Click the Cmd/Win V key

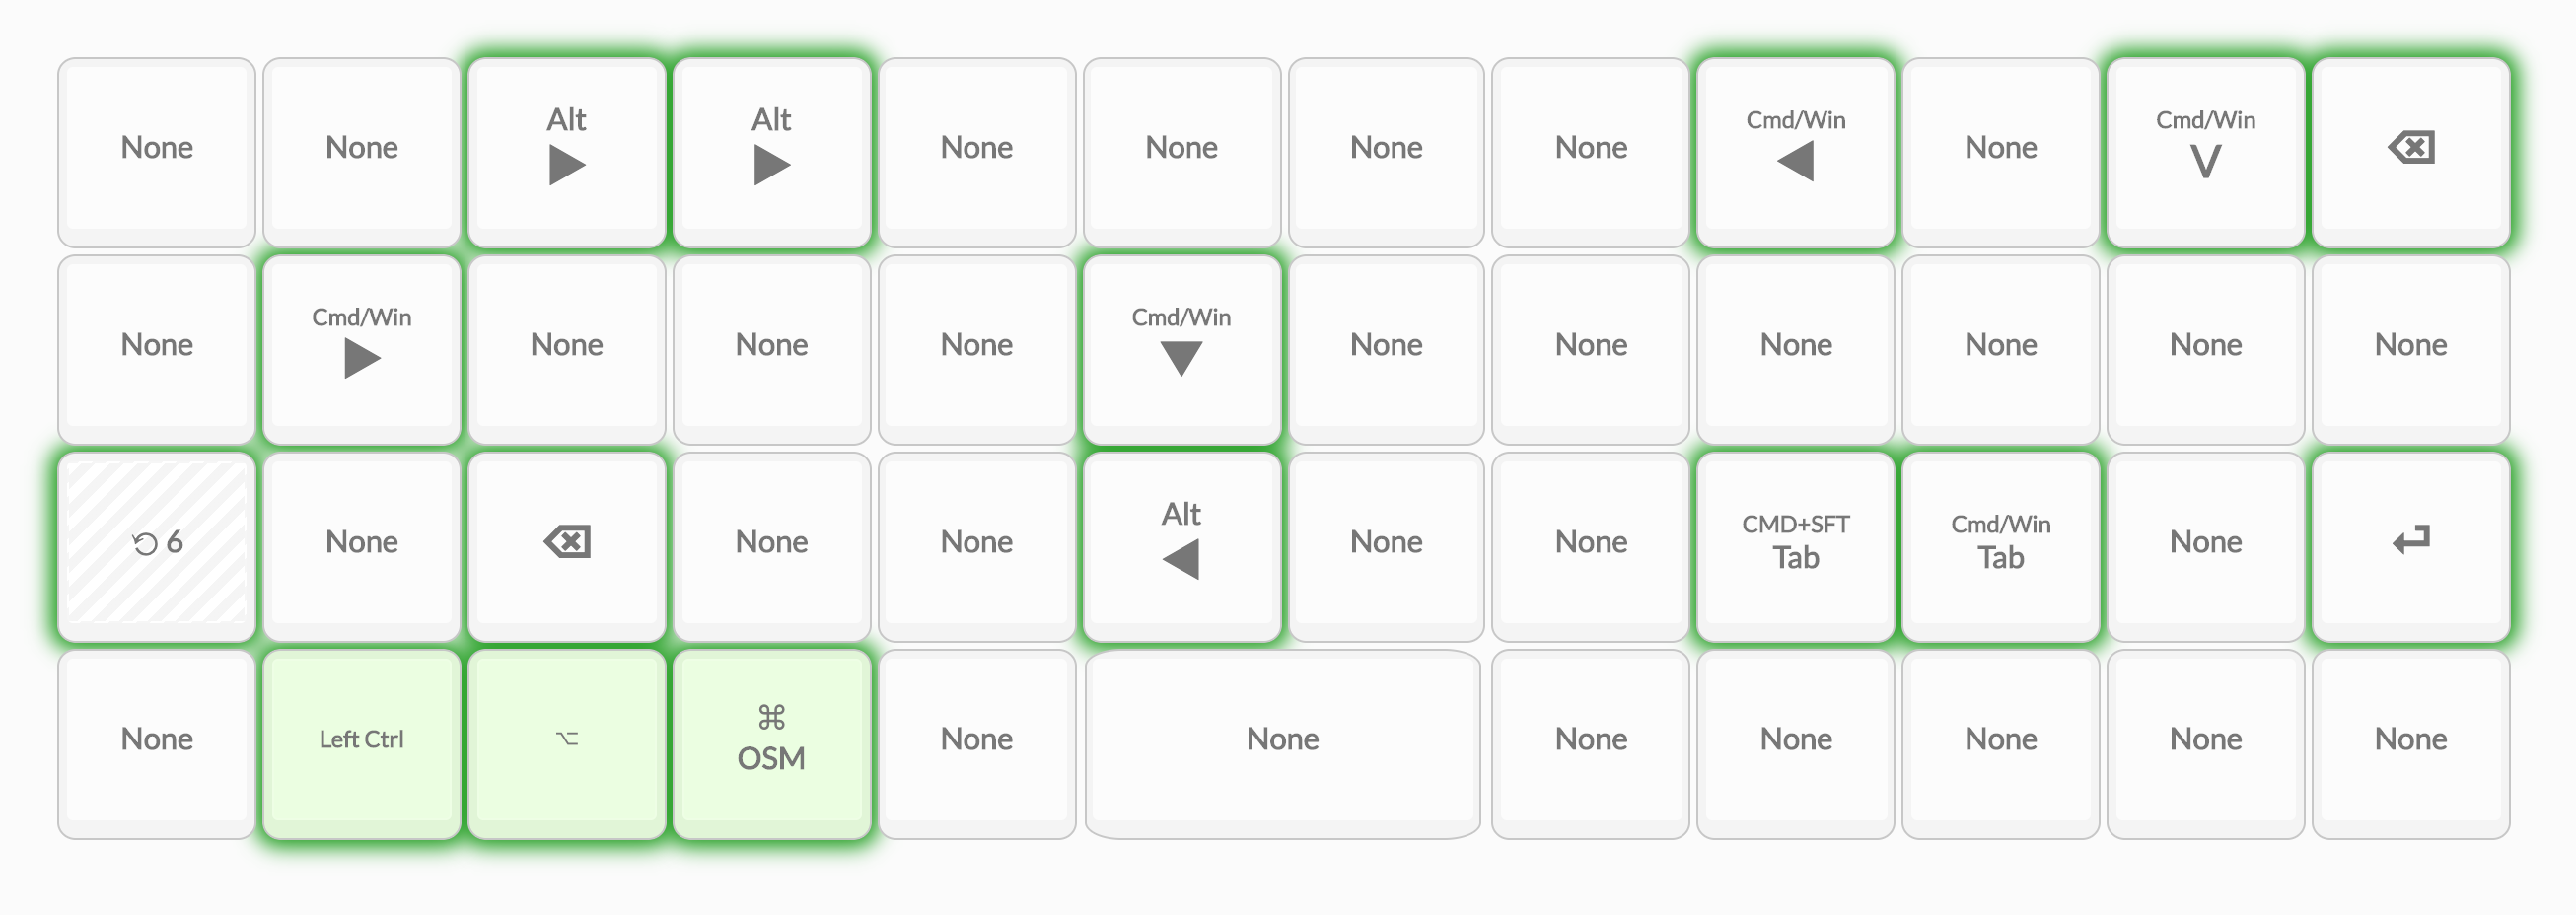(2205, 150)
